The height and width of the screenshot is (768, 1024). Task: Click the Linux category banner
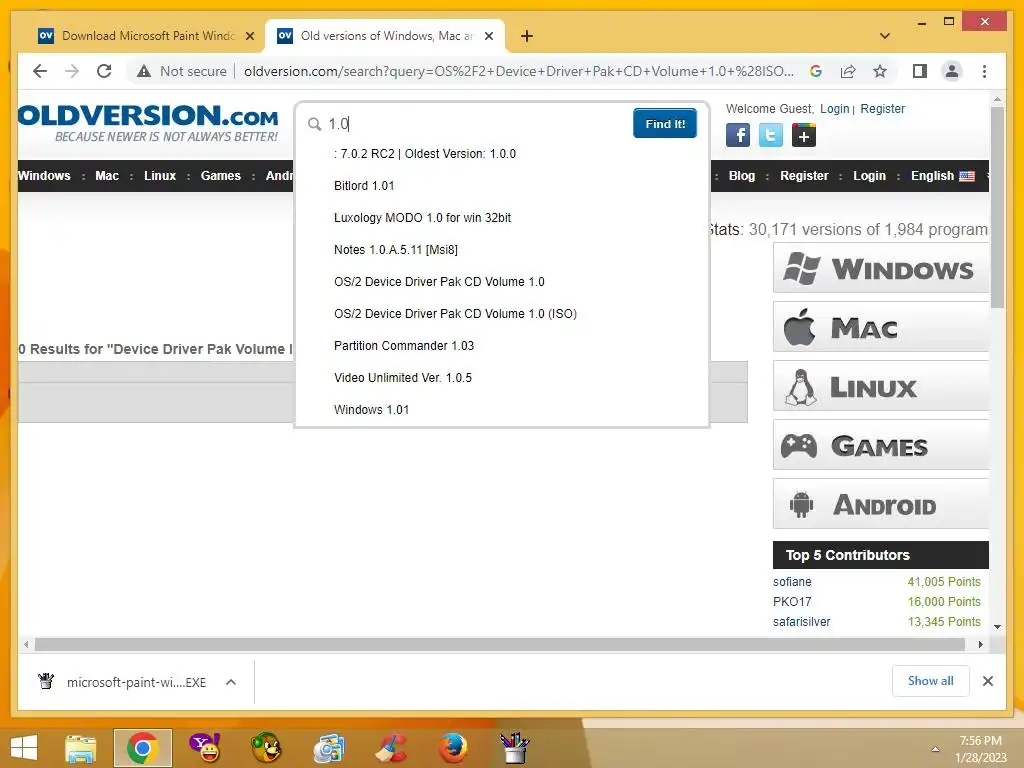881,386
